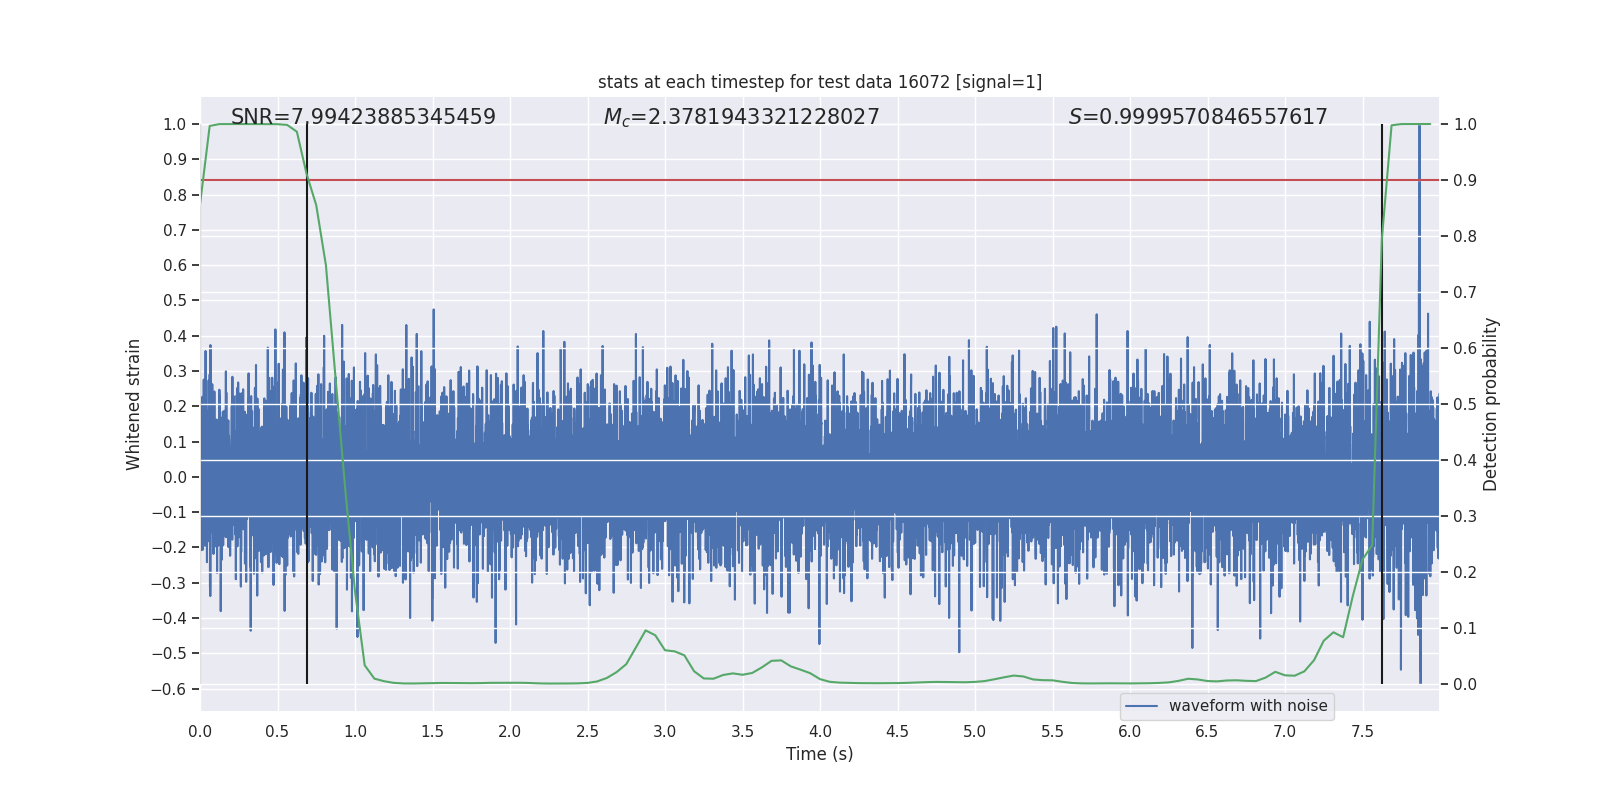Click the left y-axis tick label 1.0
The width and height of the screenshot is (1600, 800).
click(175, 124)
